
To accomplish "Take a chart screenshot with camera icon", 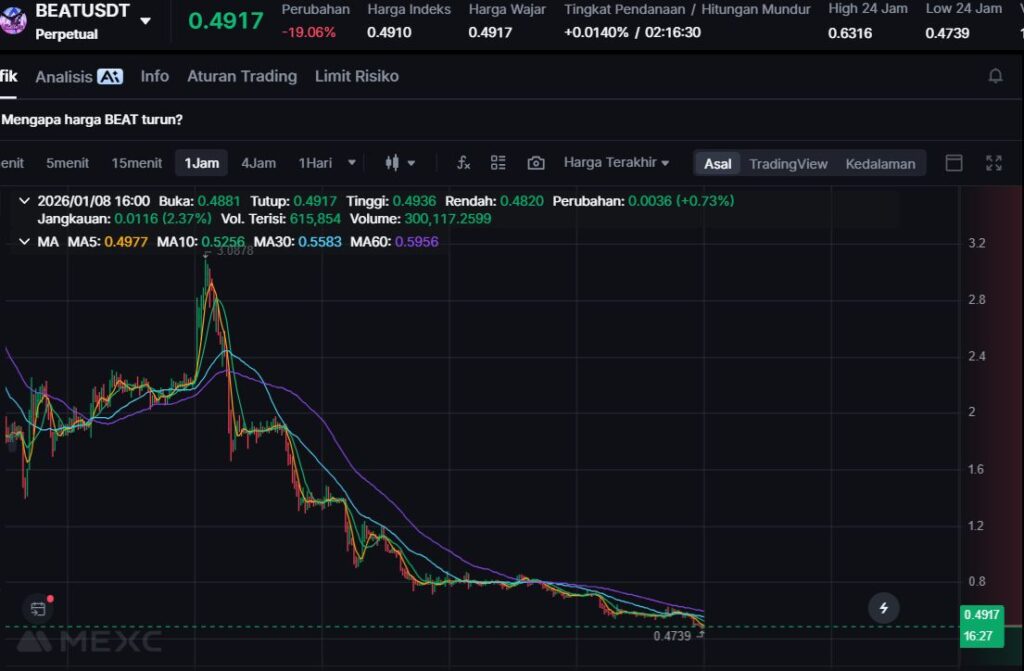I will [536, 163].
